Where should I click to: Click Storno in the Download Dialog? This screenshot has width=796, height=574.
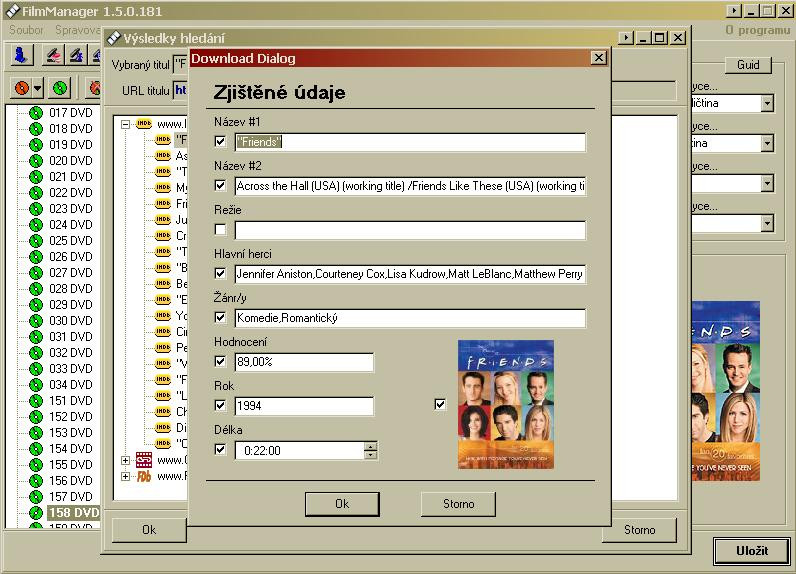click(x=458, y=504)
